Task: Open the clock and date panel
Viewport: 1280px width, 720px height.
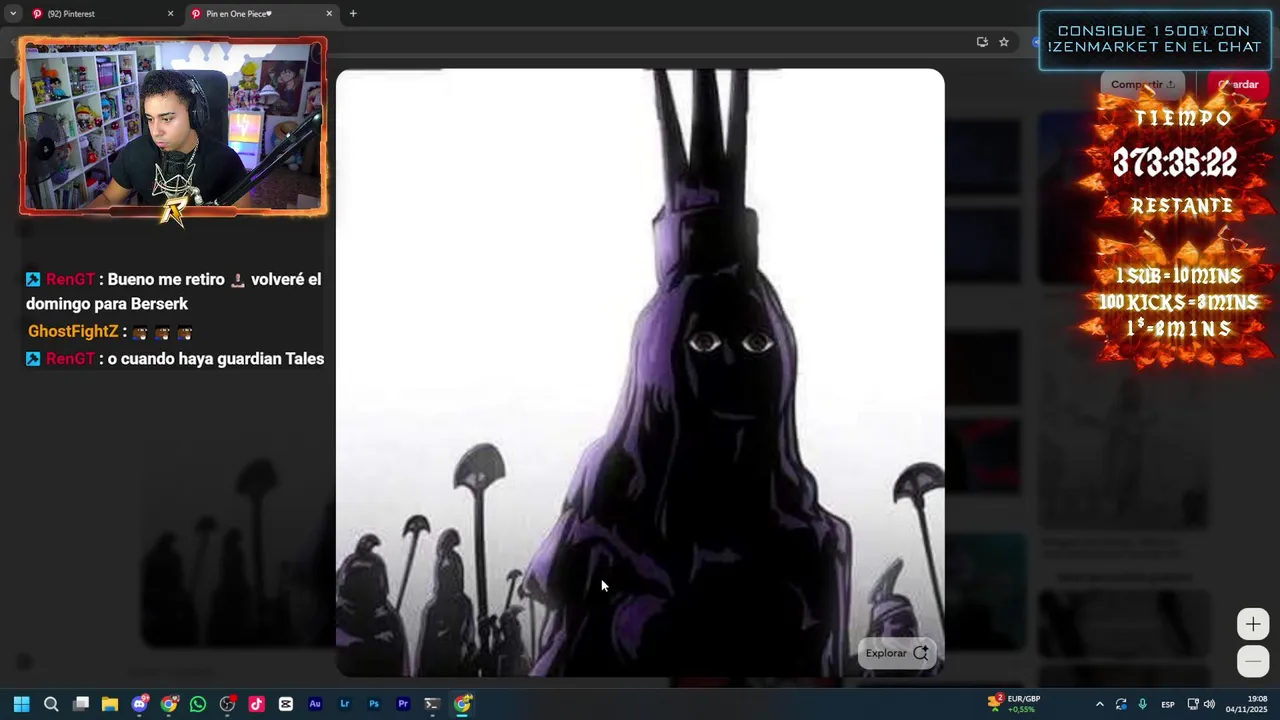Action: (1247, 704)
